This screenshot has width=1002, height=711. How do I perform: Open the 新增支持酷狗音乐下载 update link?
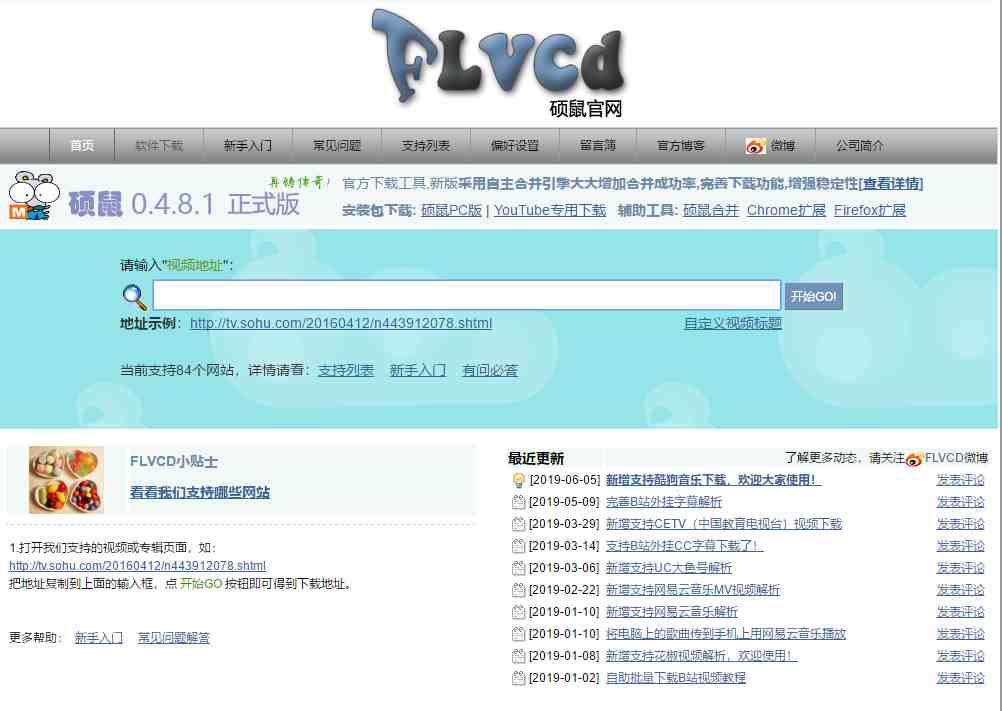coord(713,480)
